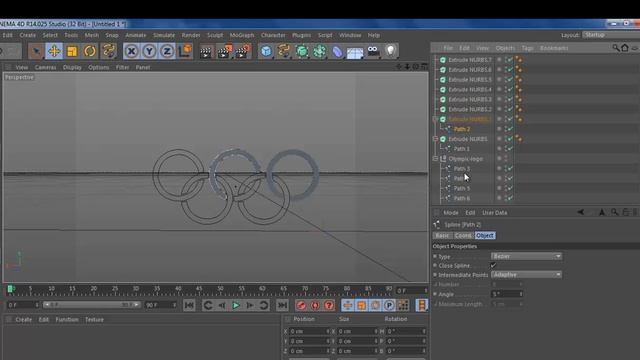Open Object Manager Tags menu
This screenshot has height=360, width=640.
pyautogui.click(x=527, y=48)
